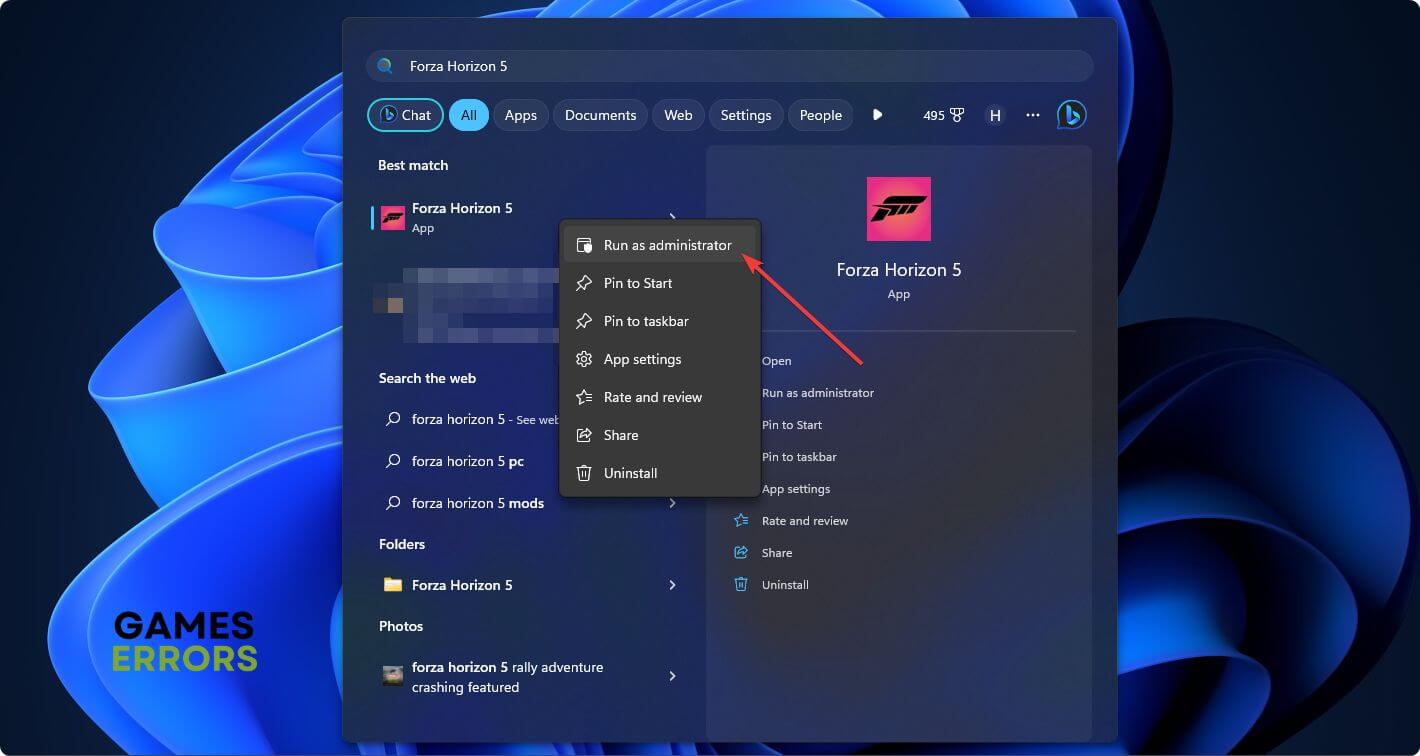Open the rewards points trophy icon
The height and width of the screenshot is (756, 1420).
point(957,115)
